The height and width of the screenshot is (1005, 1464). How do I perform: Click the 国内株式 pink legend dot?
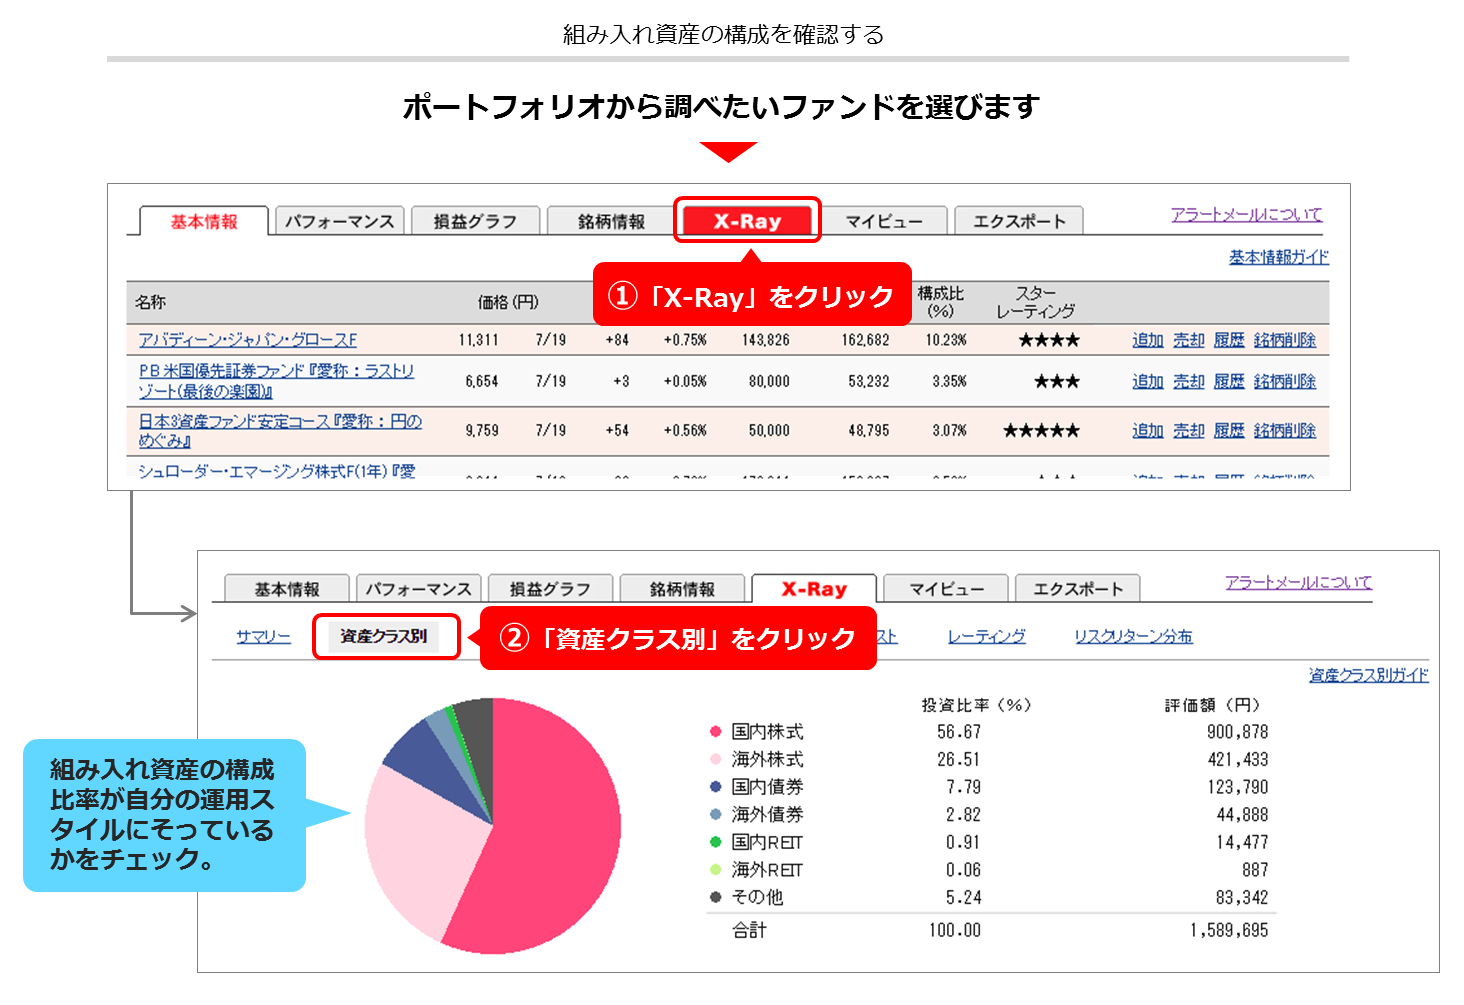tap(715, 732)
